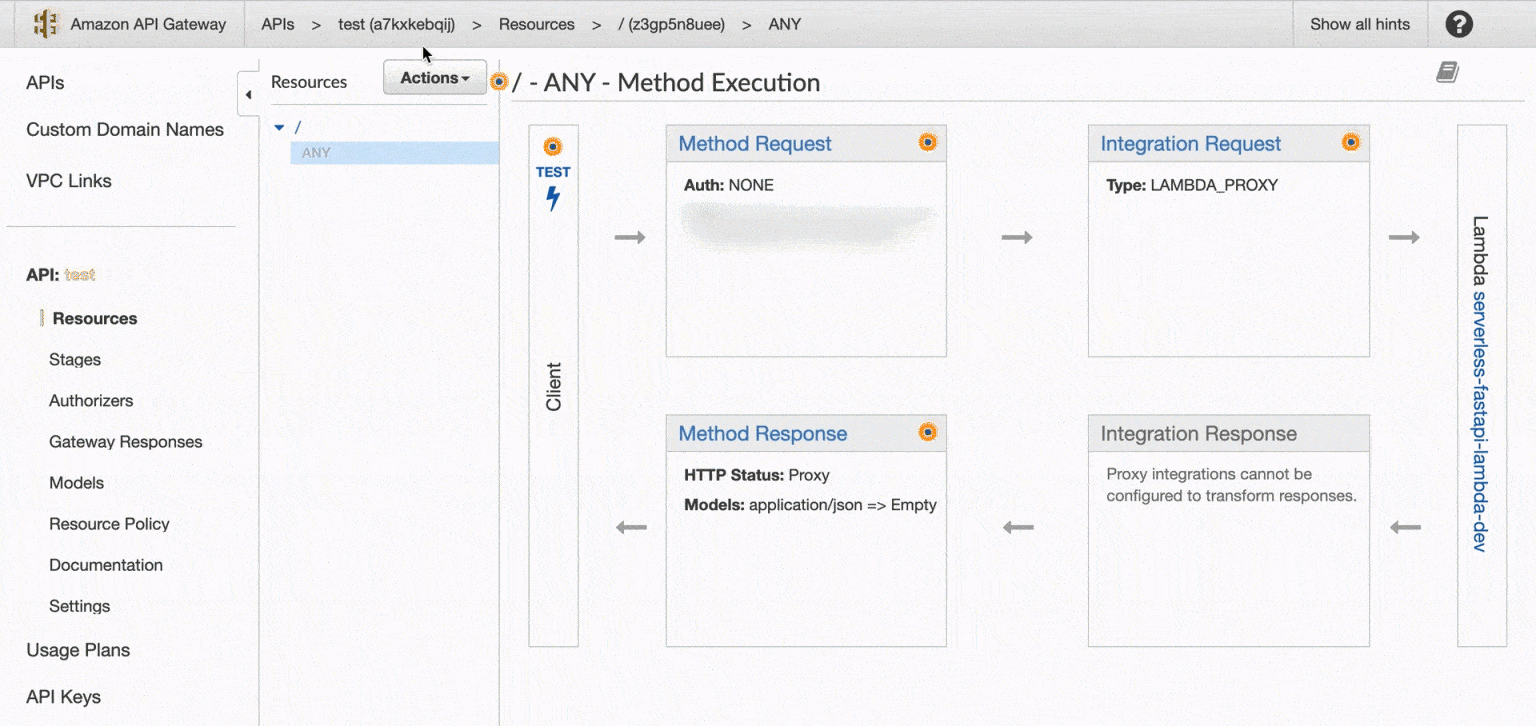
Task: Click Resources in the breadcrumb
Action: click(x=537, y=24)
